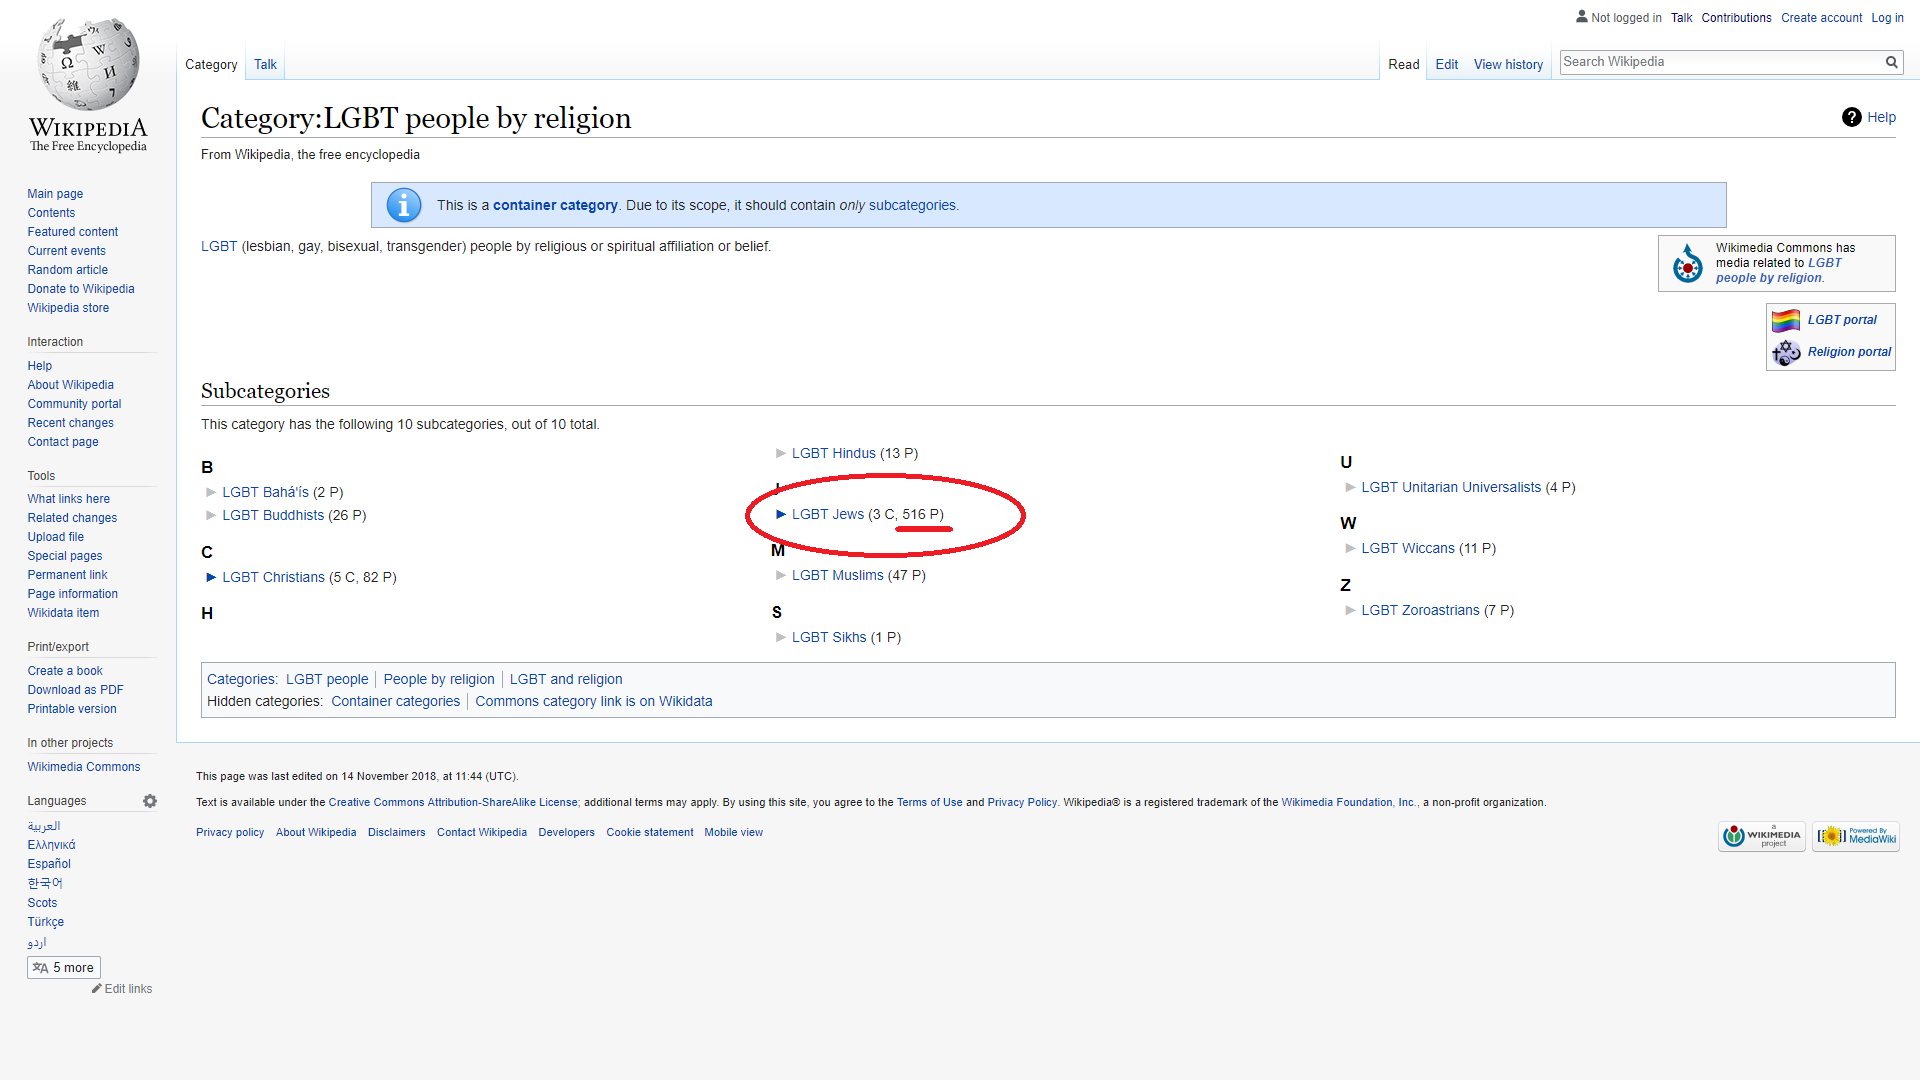The height and width of the screenshot is (1080, 1920).
Task: Expand the LGBT Buddhists subcategory triangle
Action: click(211, 515)
